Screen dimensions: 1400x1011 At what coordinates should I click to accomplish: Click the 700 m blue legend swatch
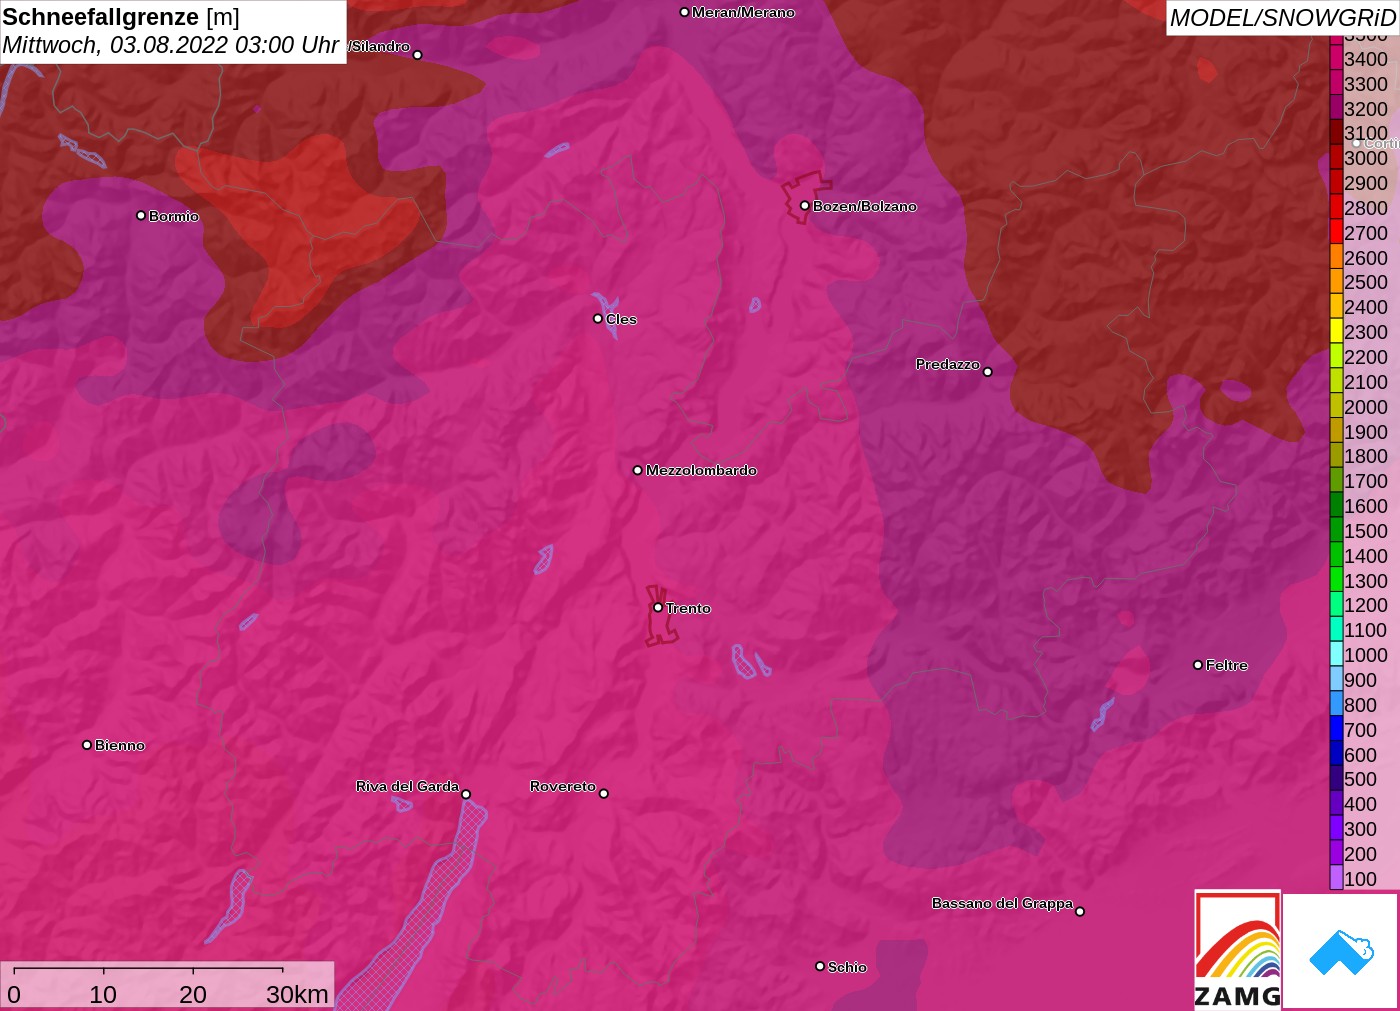pyautogui.click(x=1336, y=730)
